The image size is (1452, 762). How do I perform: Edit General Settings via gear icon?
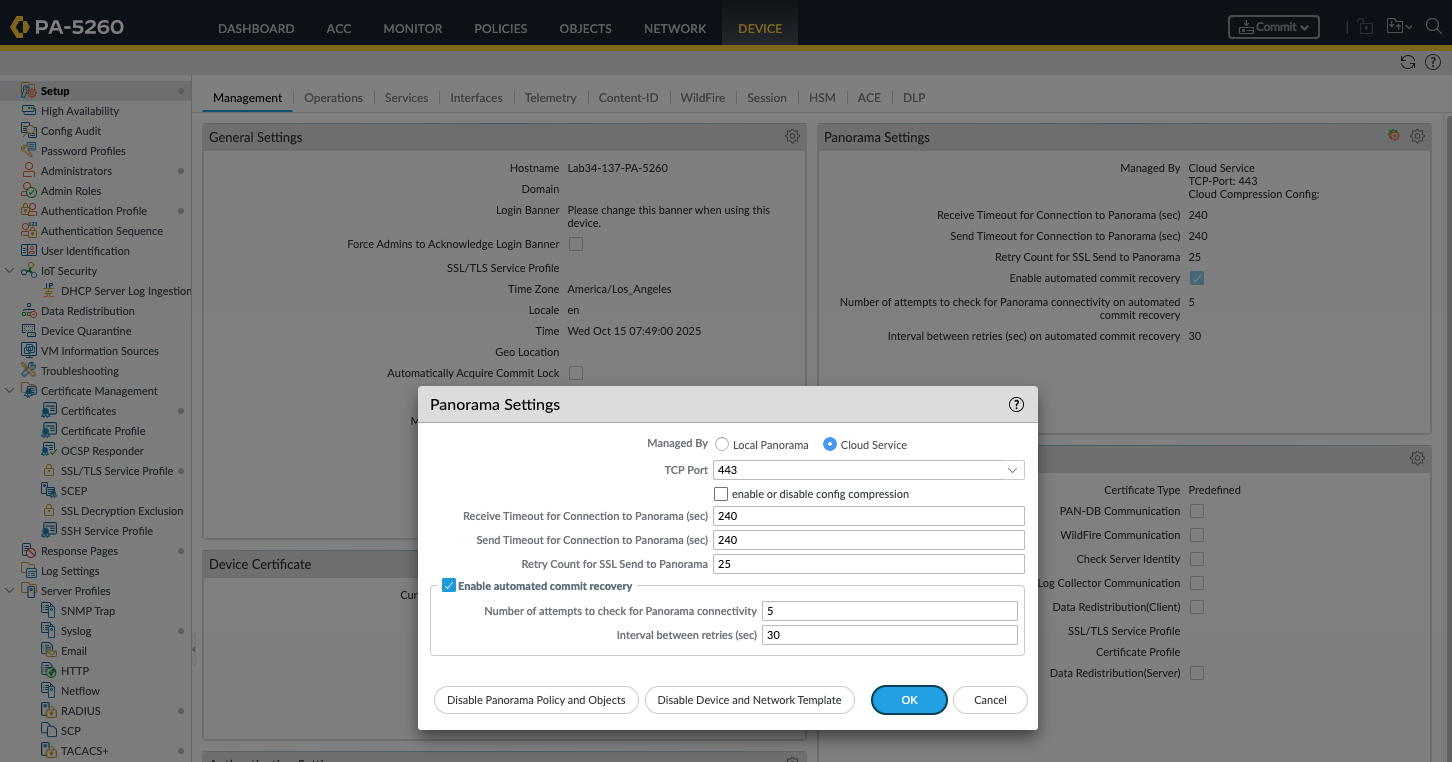point(792,137)
